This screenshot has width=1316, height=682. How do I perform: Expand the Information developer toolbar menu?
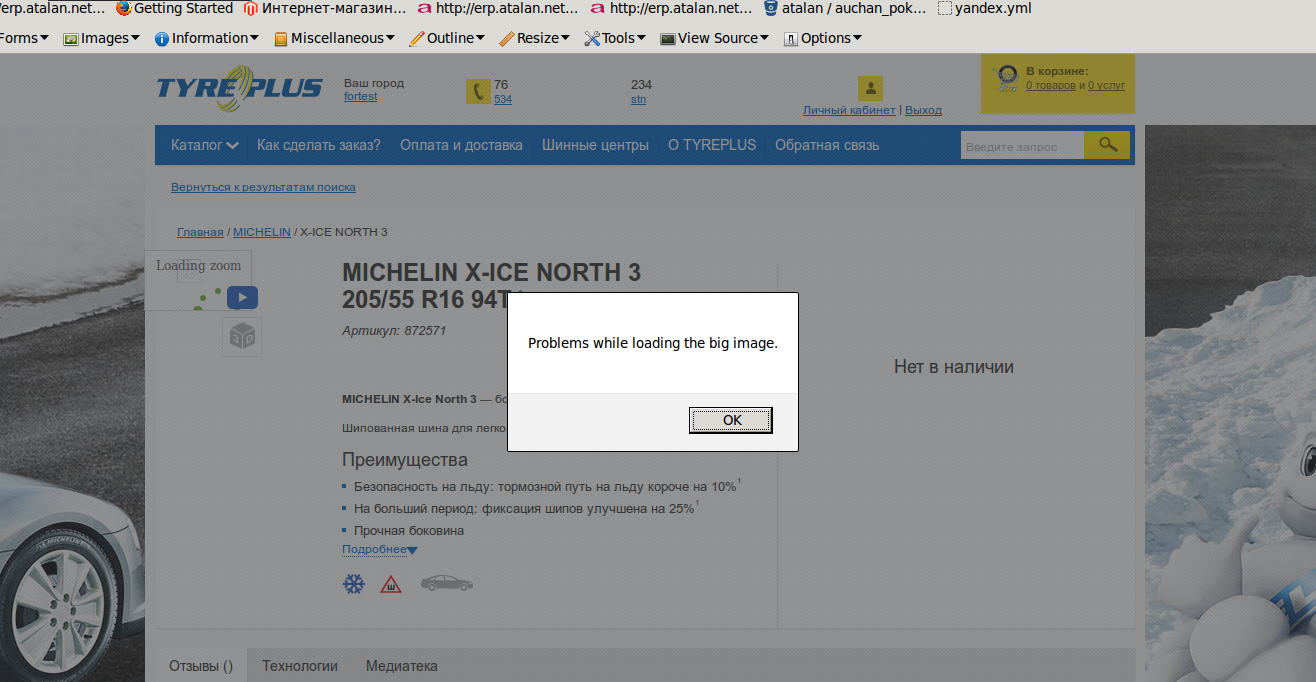click(x=207, y=38)
